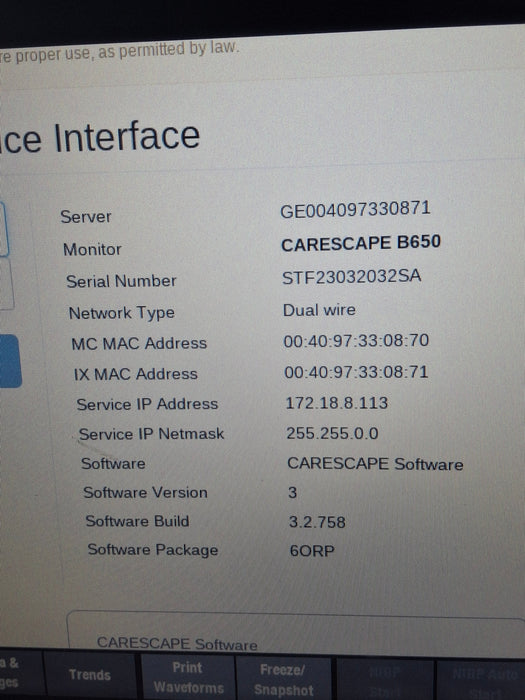
Task: Select Print Waveforms in bottom bar
Action: point(188,677)
